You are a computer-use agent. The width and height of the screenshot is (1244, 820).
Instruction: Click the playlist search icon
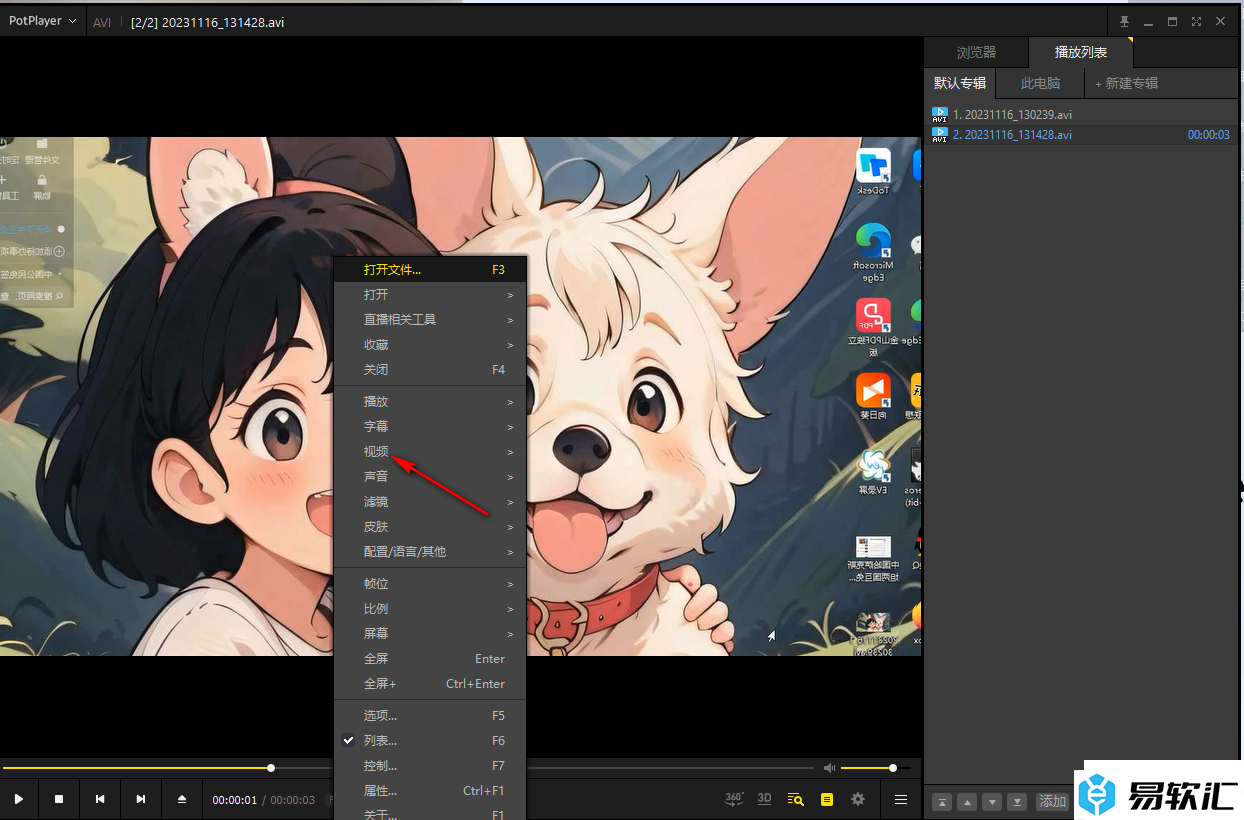[796, 799]
